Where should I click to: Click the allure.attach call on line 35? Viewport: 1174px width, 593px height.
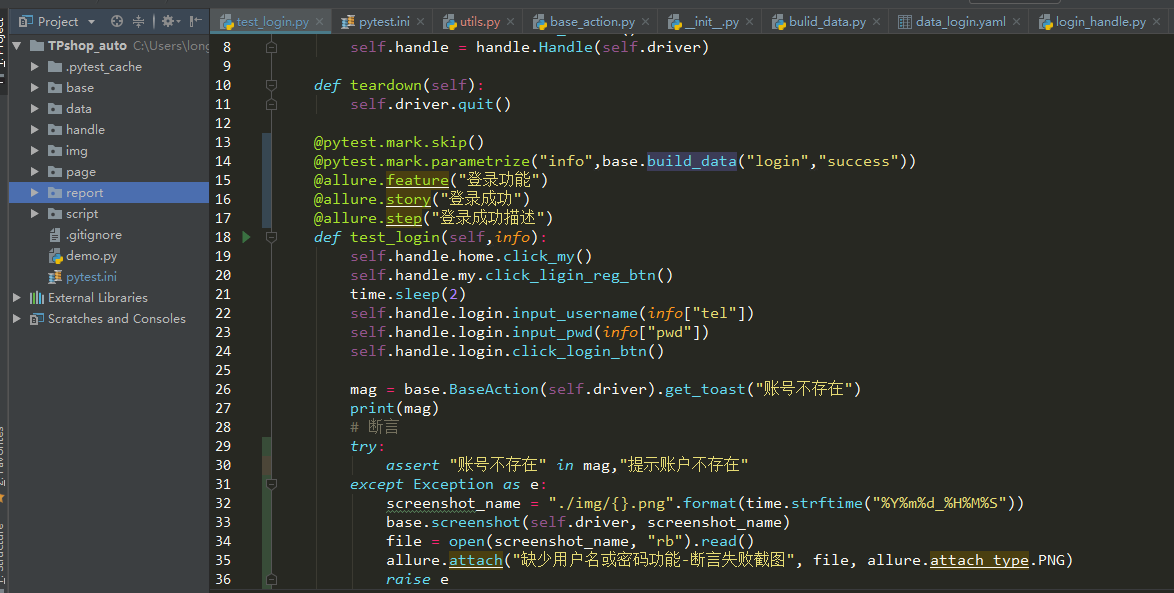[475, 560]
